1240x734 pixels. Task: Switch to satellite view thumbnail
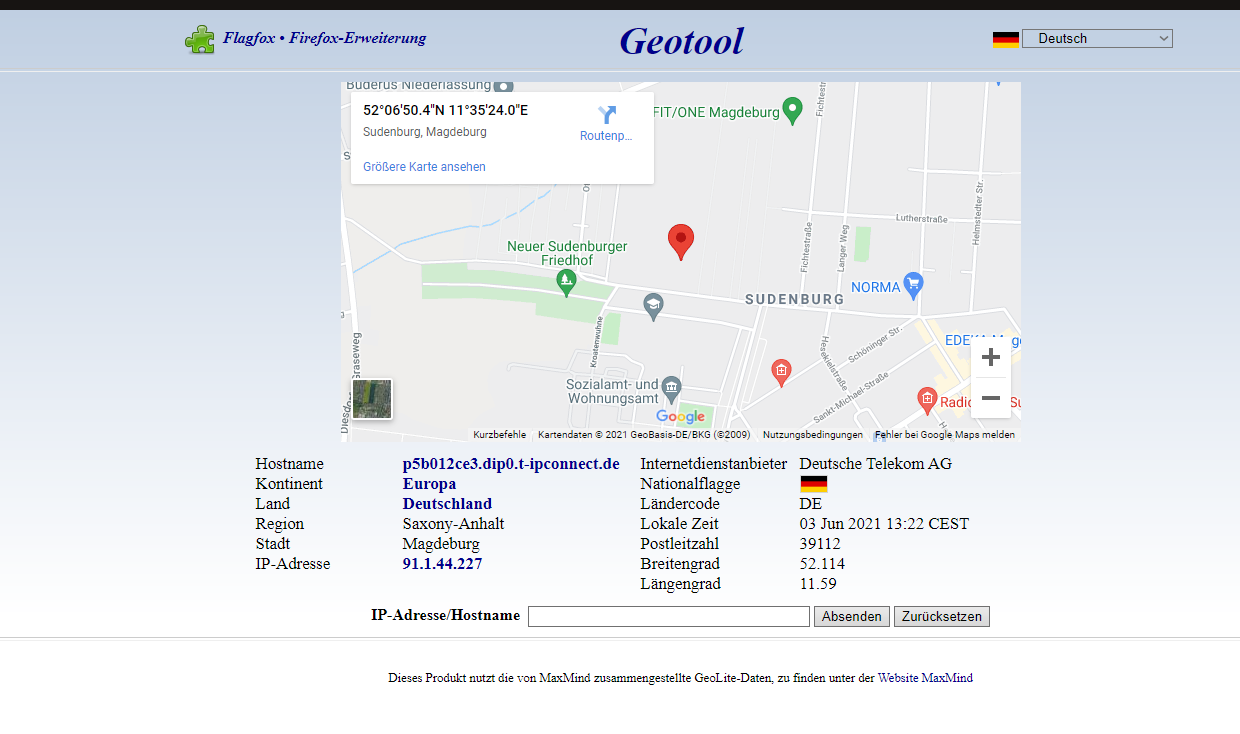pos(372,399)
